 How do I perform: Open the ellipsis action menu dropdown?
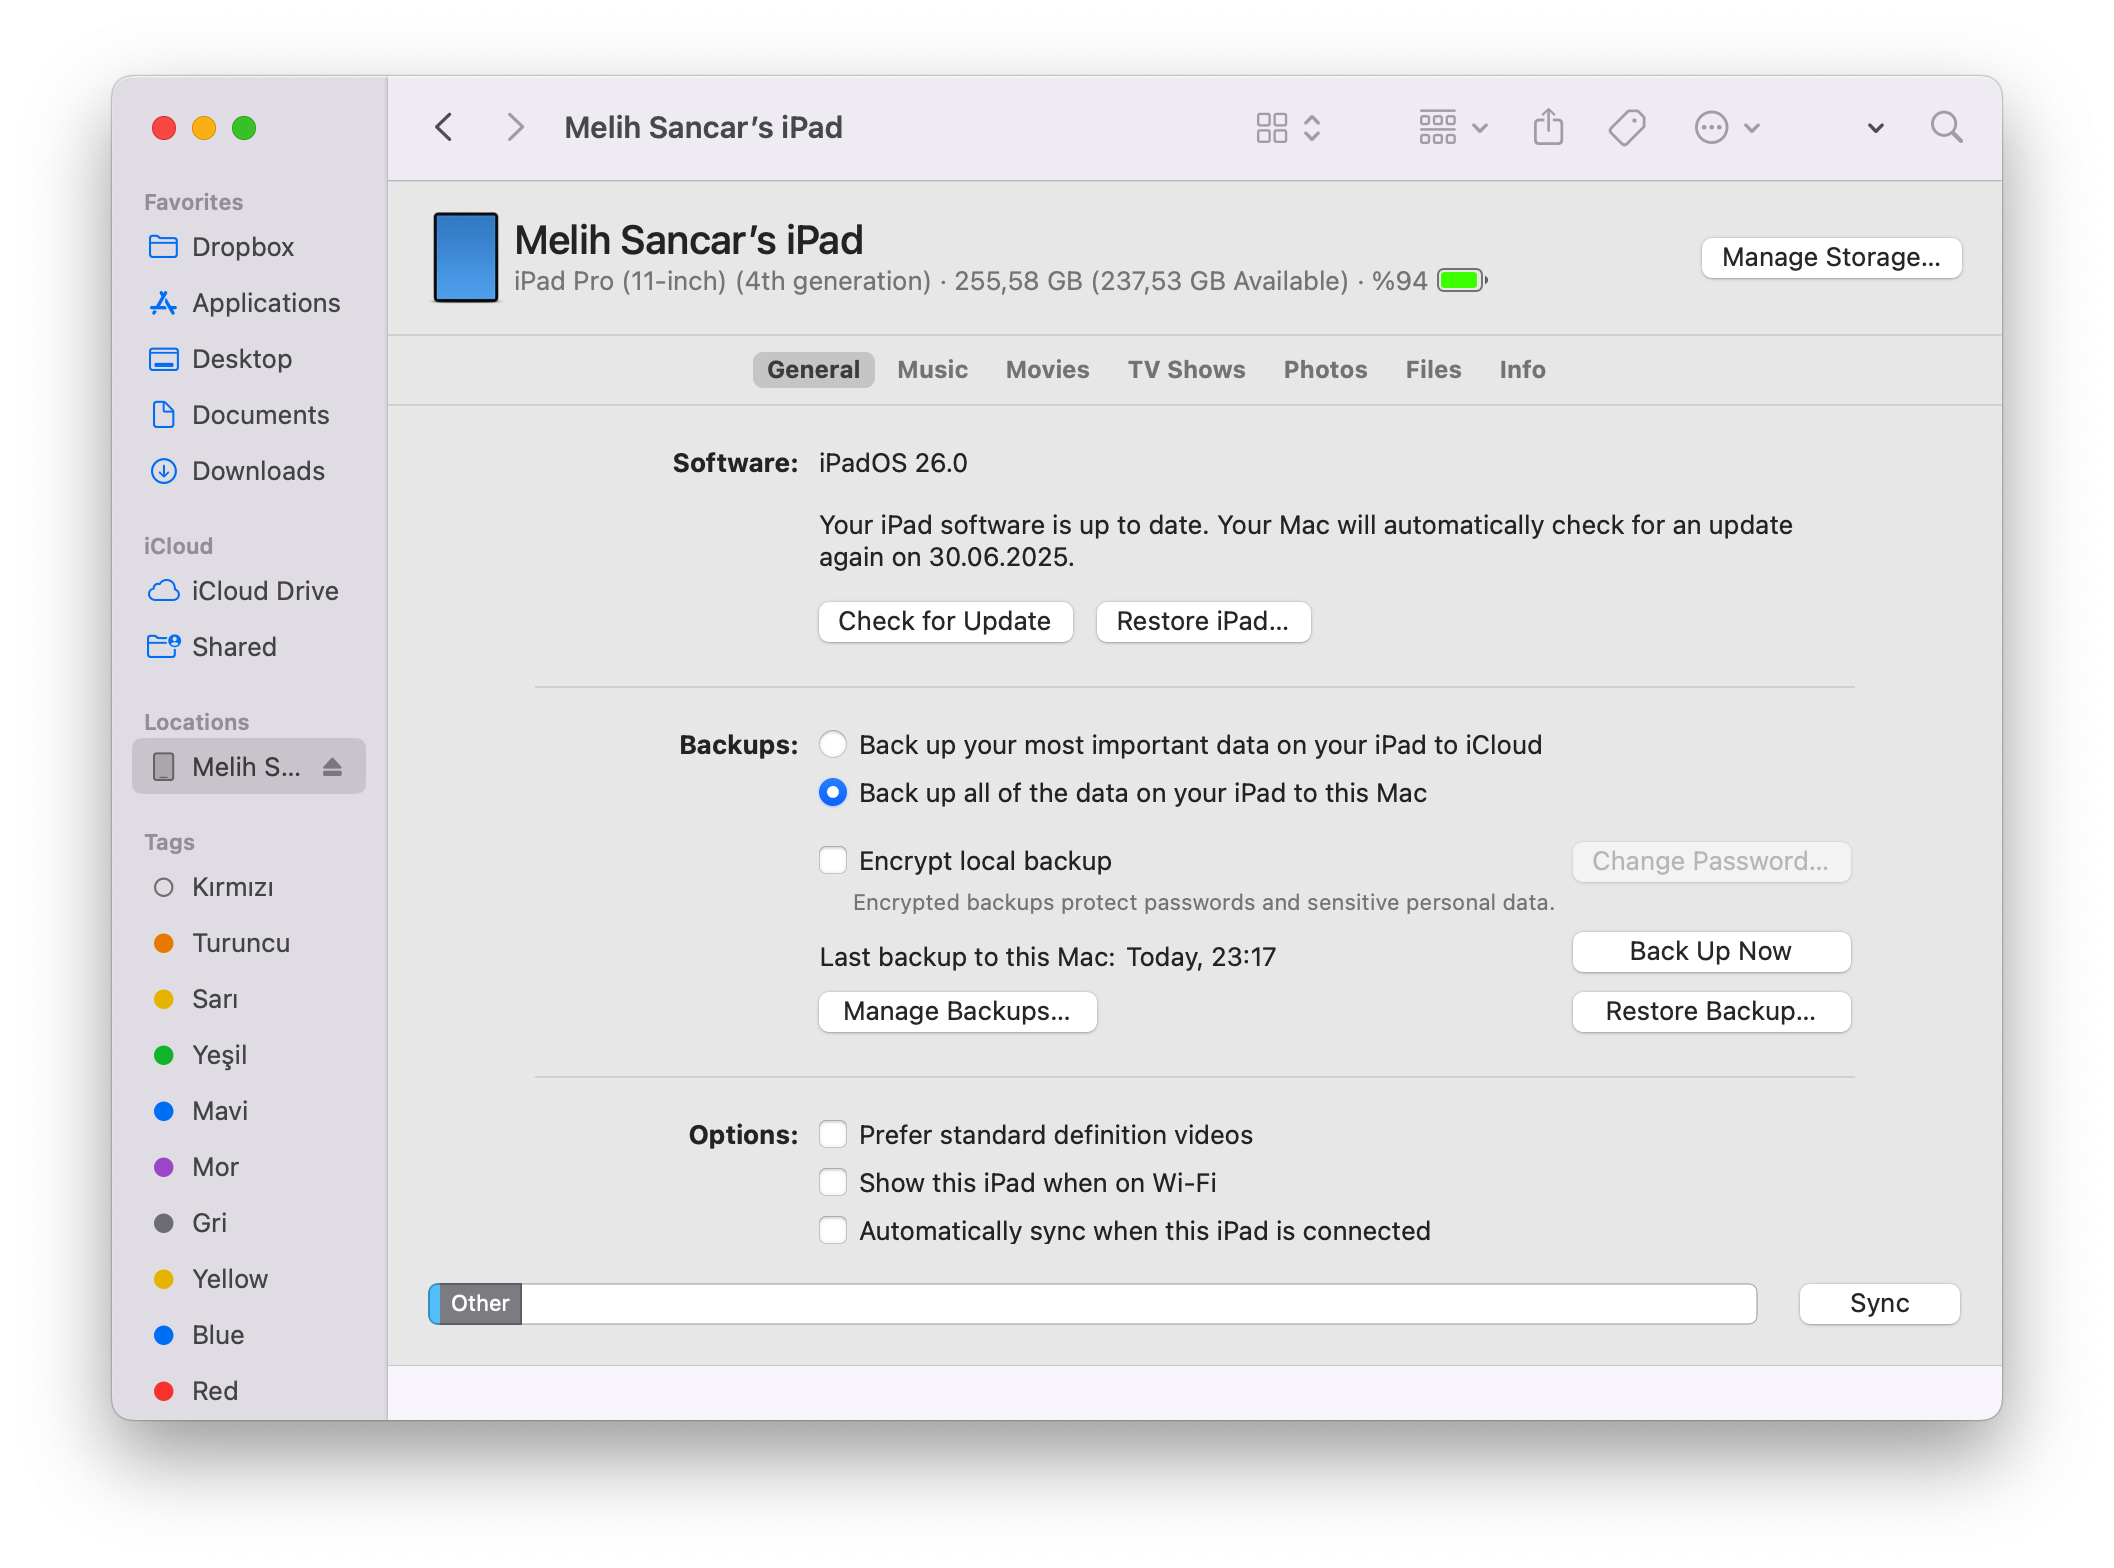[1726, 128]
